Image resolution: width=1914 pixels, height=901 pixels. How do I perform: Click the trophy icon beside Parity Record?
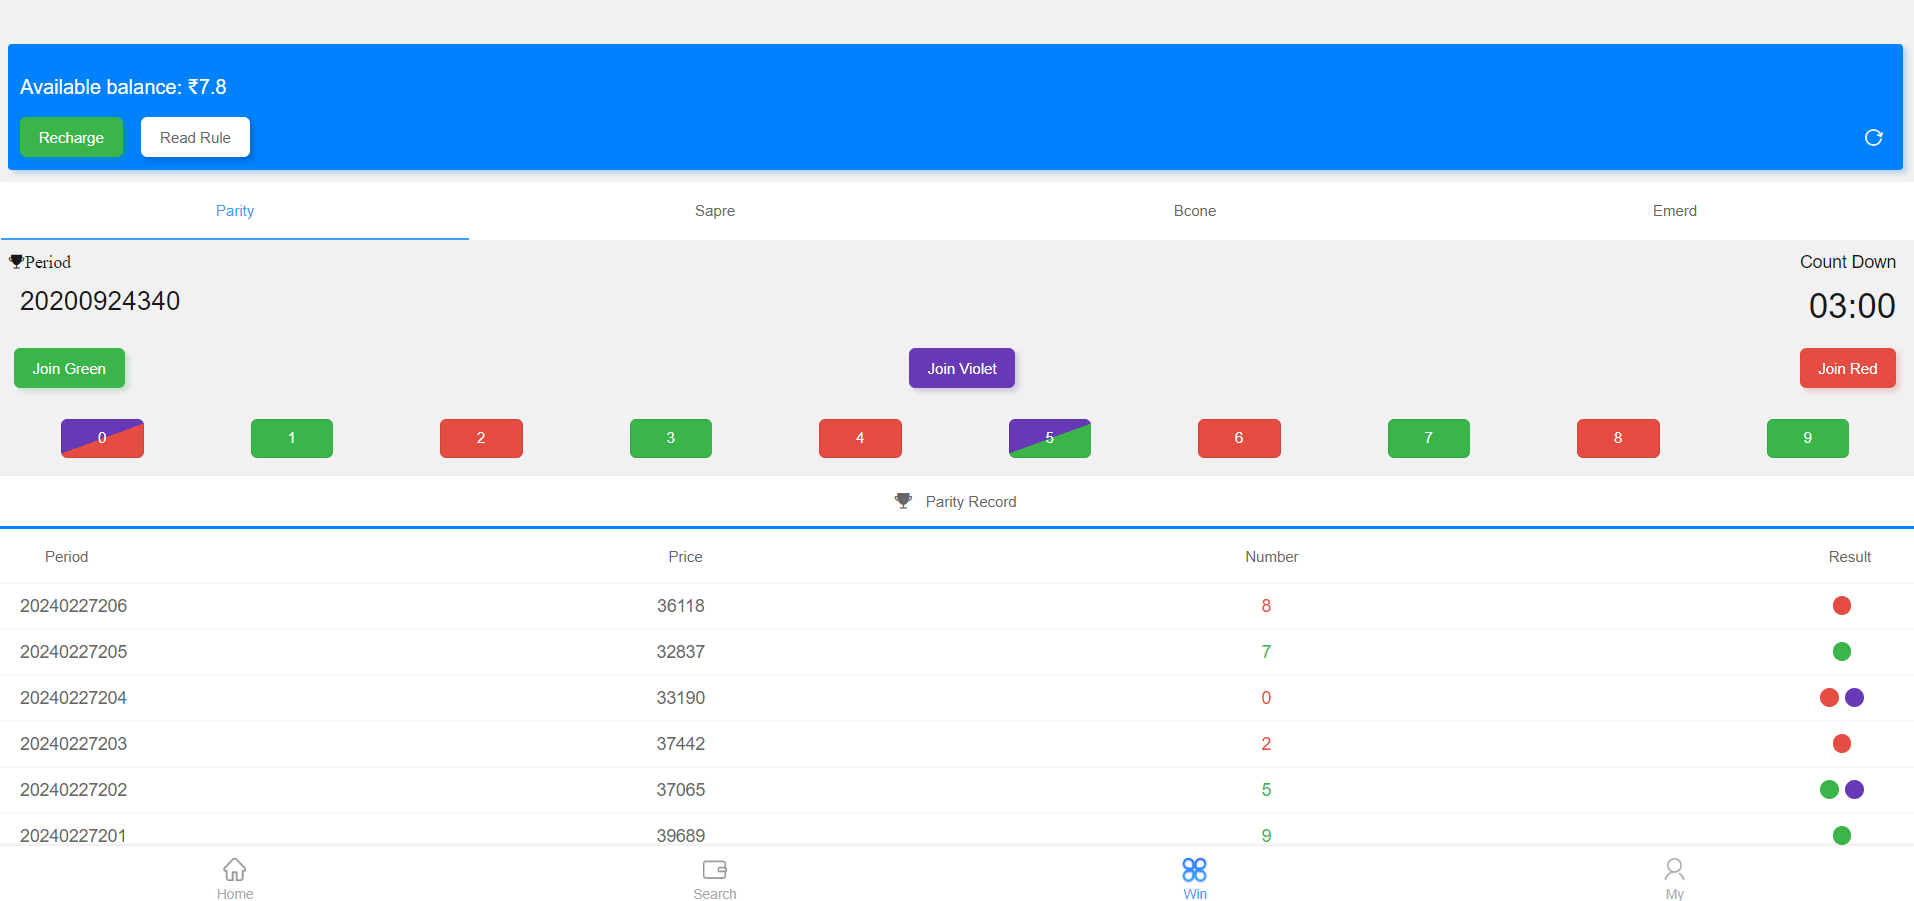click(x=903, y=501)
